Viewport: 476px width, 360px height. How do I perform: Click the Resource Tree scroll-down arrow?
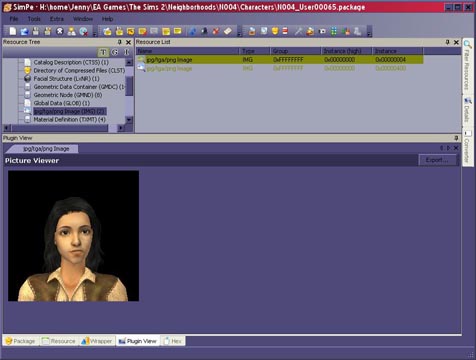pos(129,119)
